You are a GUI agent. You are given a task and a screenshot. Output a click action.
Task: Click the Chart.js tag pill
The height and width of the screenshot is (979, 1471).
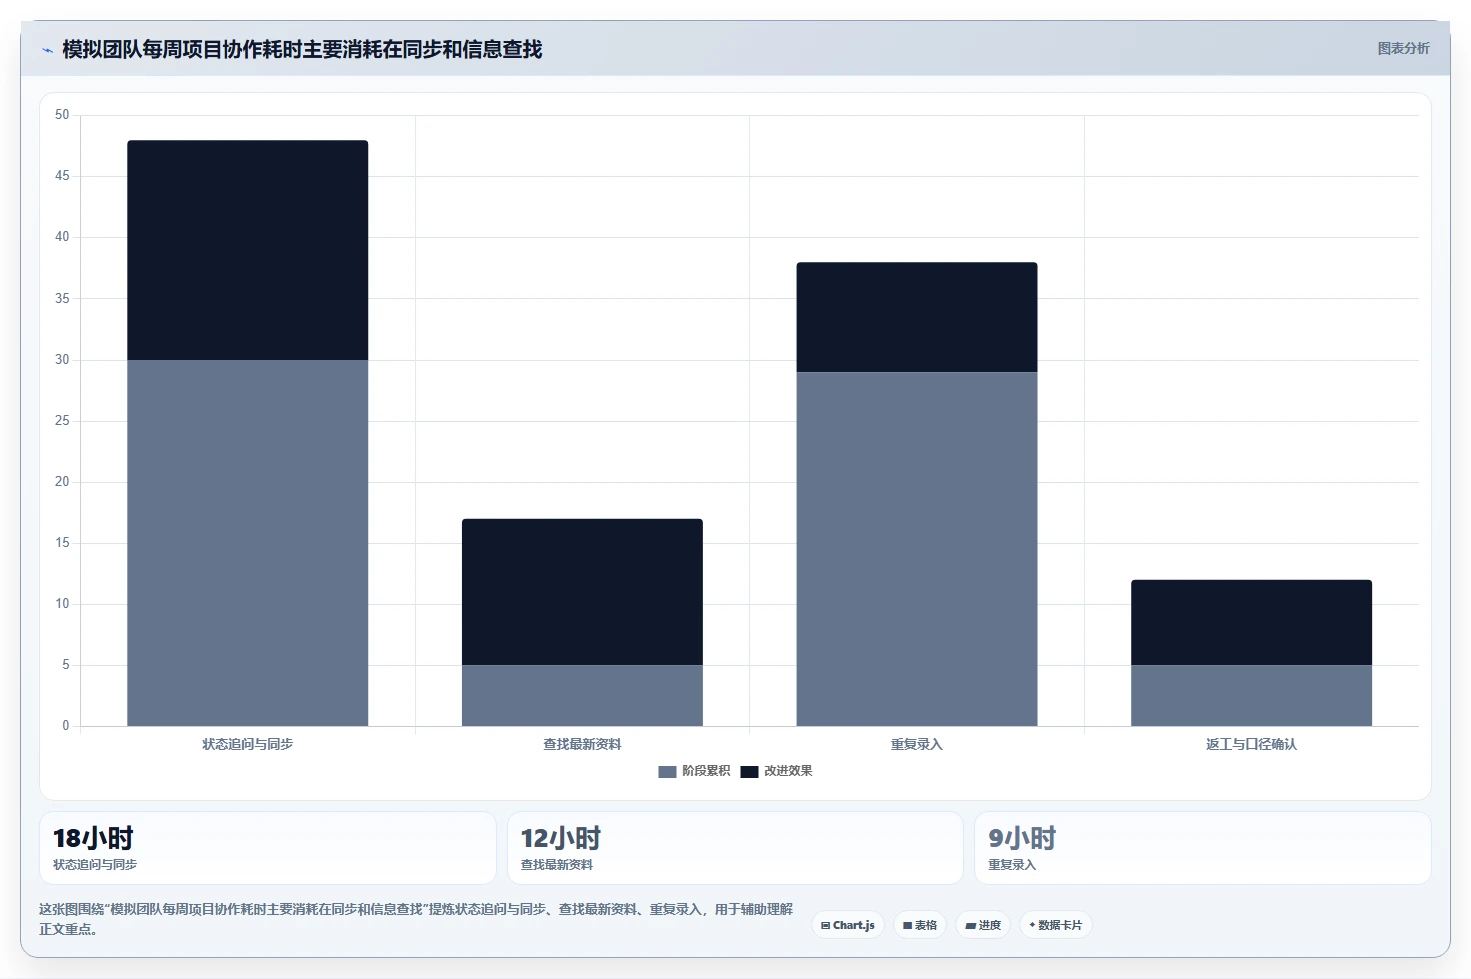[x=848, y=925]
